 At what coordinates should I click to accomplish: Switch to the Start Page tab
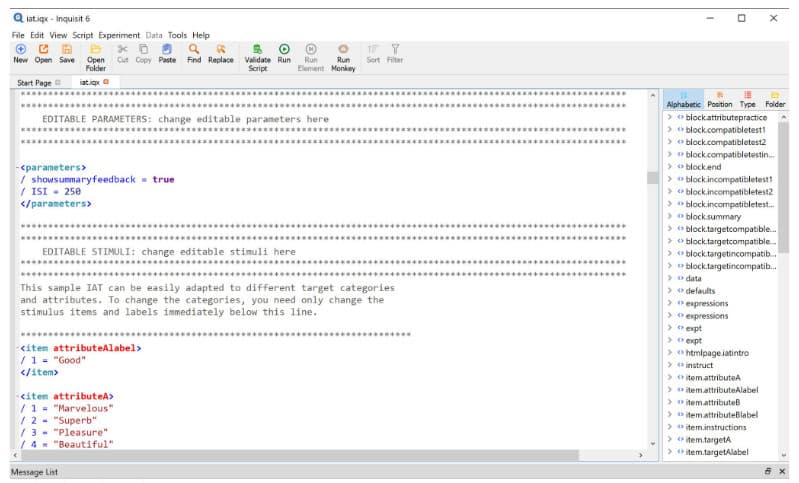point(34,83)
